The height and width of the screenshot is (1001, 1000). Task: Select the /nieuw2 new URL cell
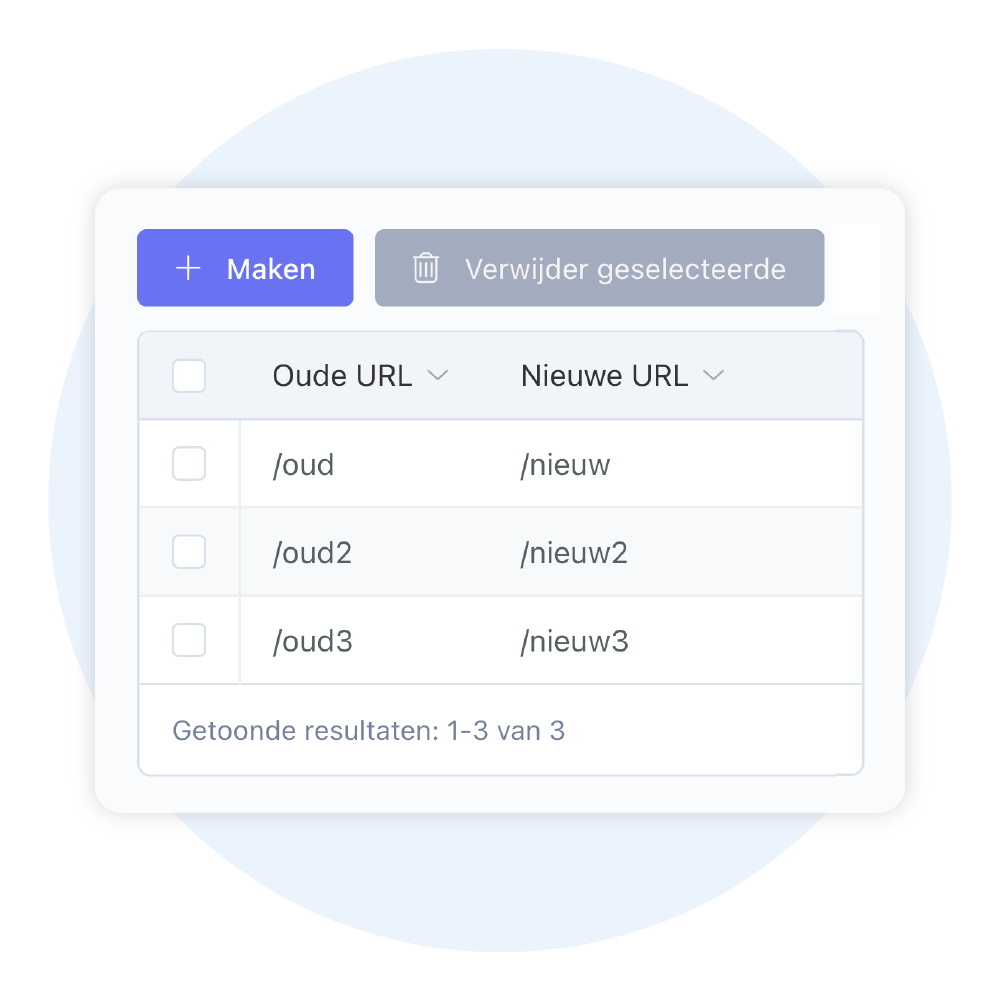(574, 553)
